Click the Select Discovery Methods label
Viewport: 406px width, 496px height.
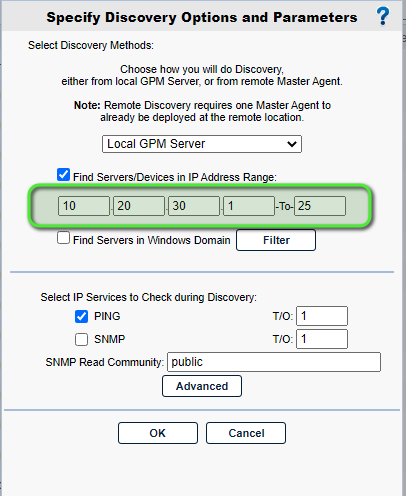(91, 45)
